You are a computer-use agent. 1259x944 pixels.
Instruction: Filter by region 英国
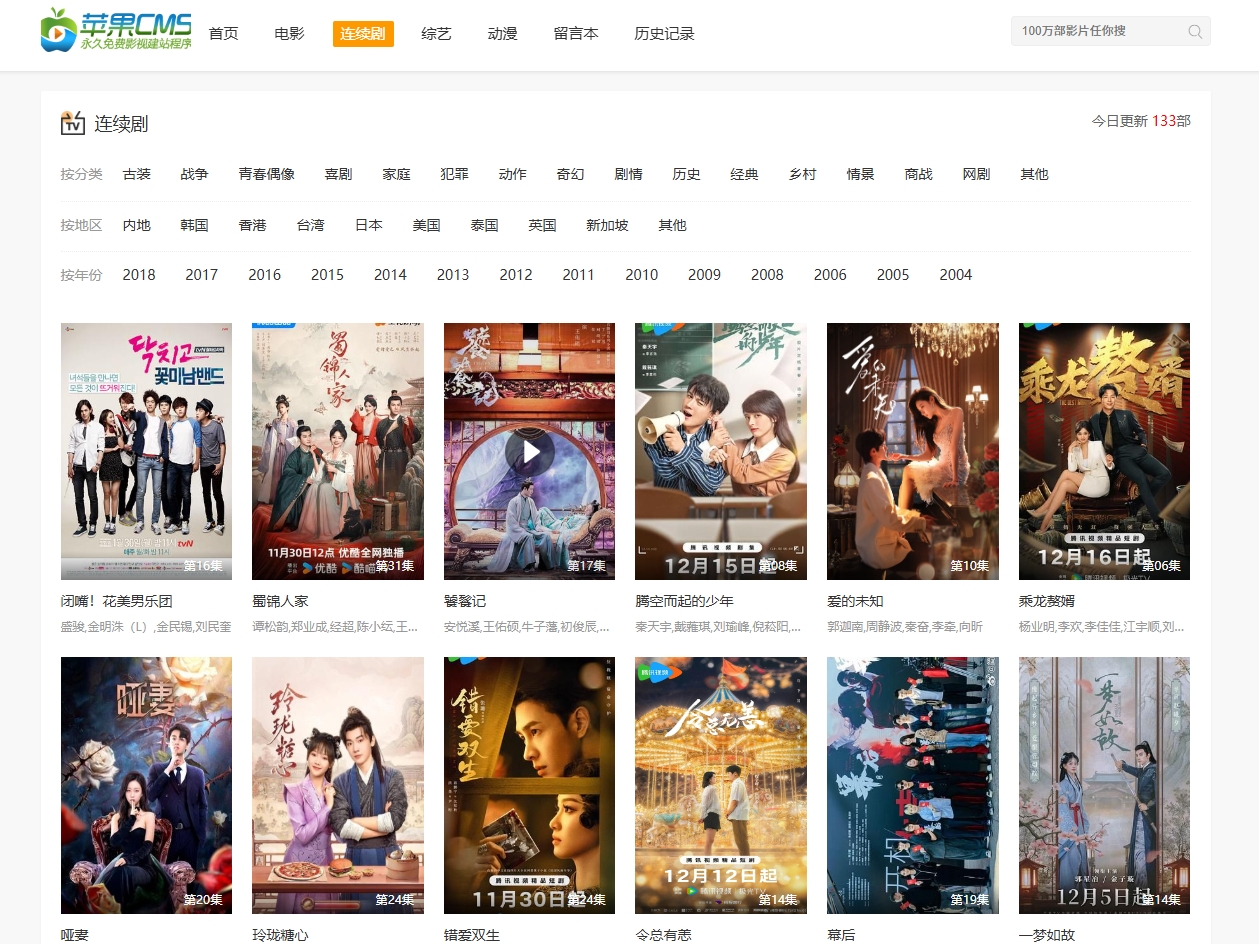point(543,225)
